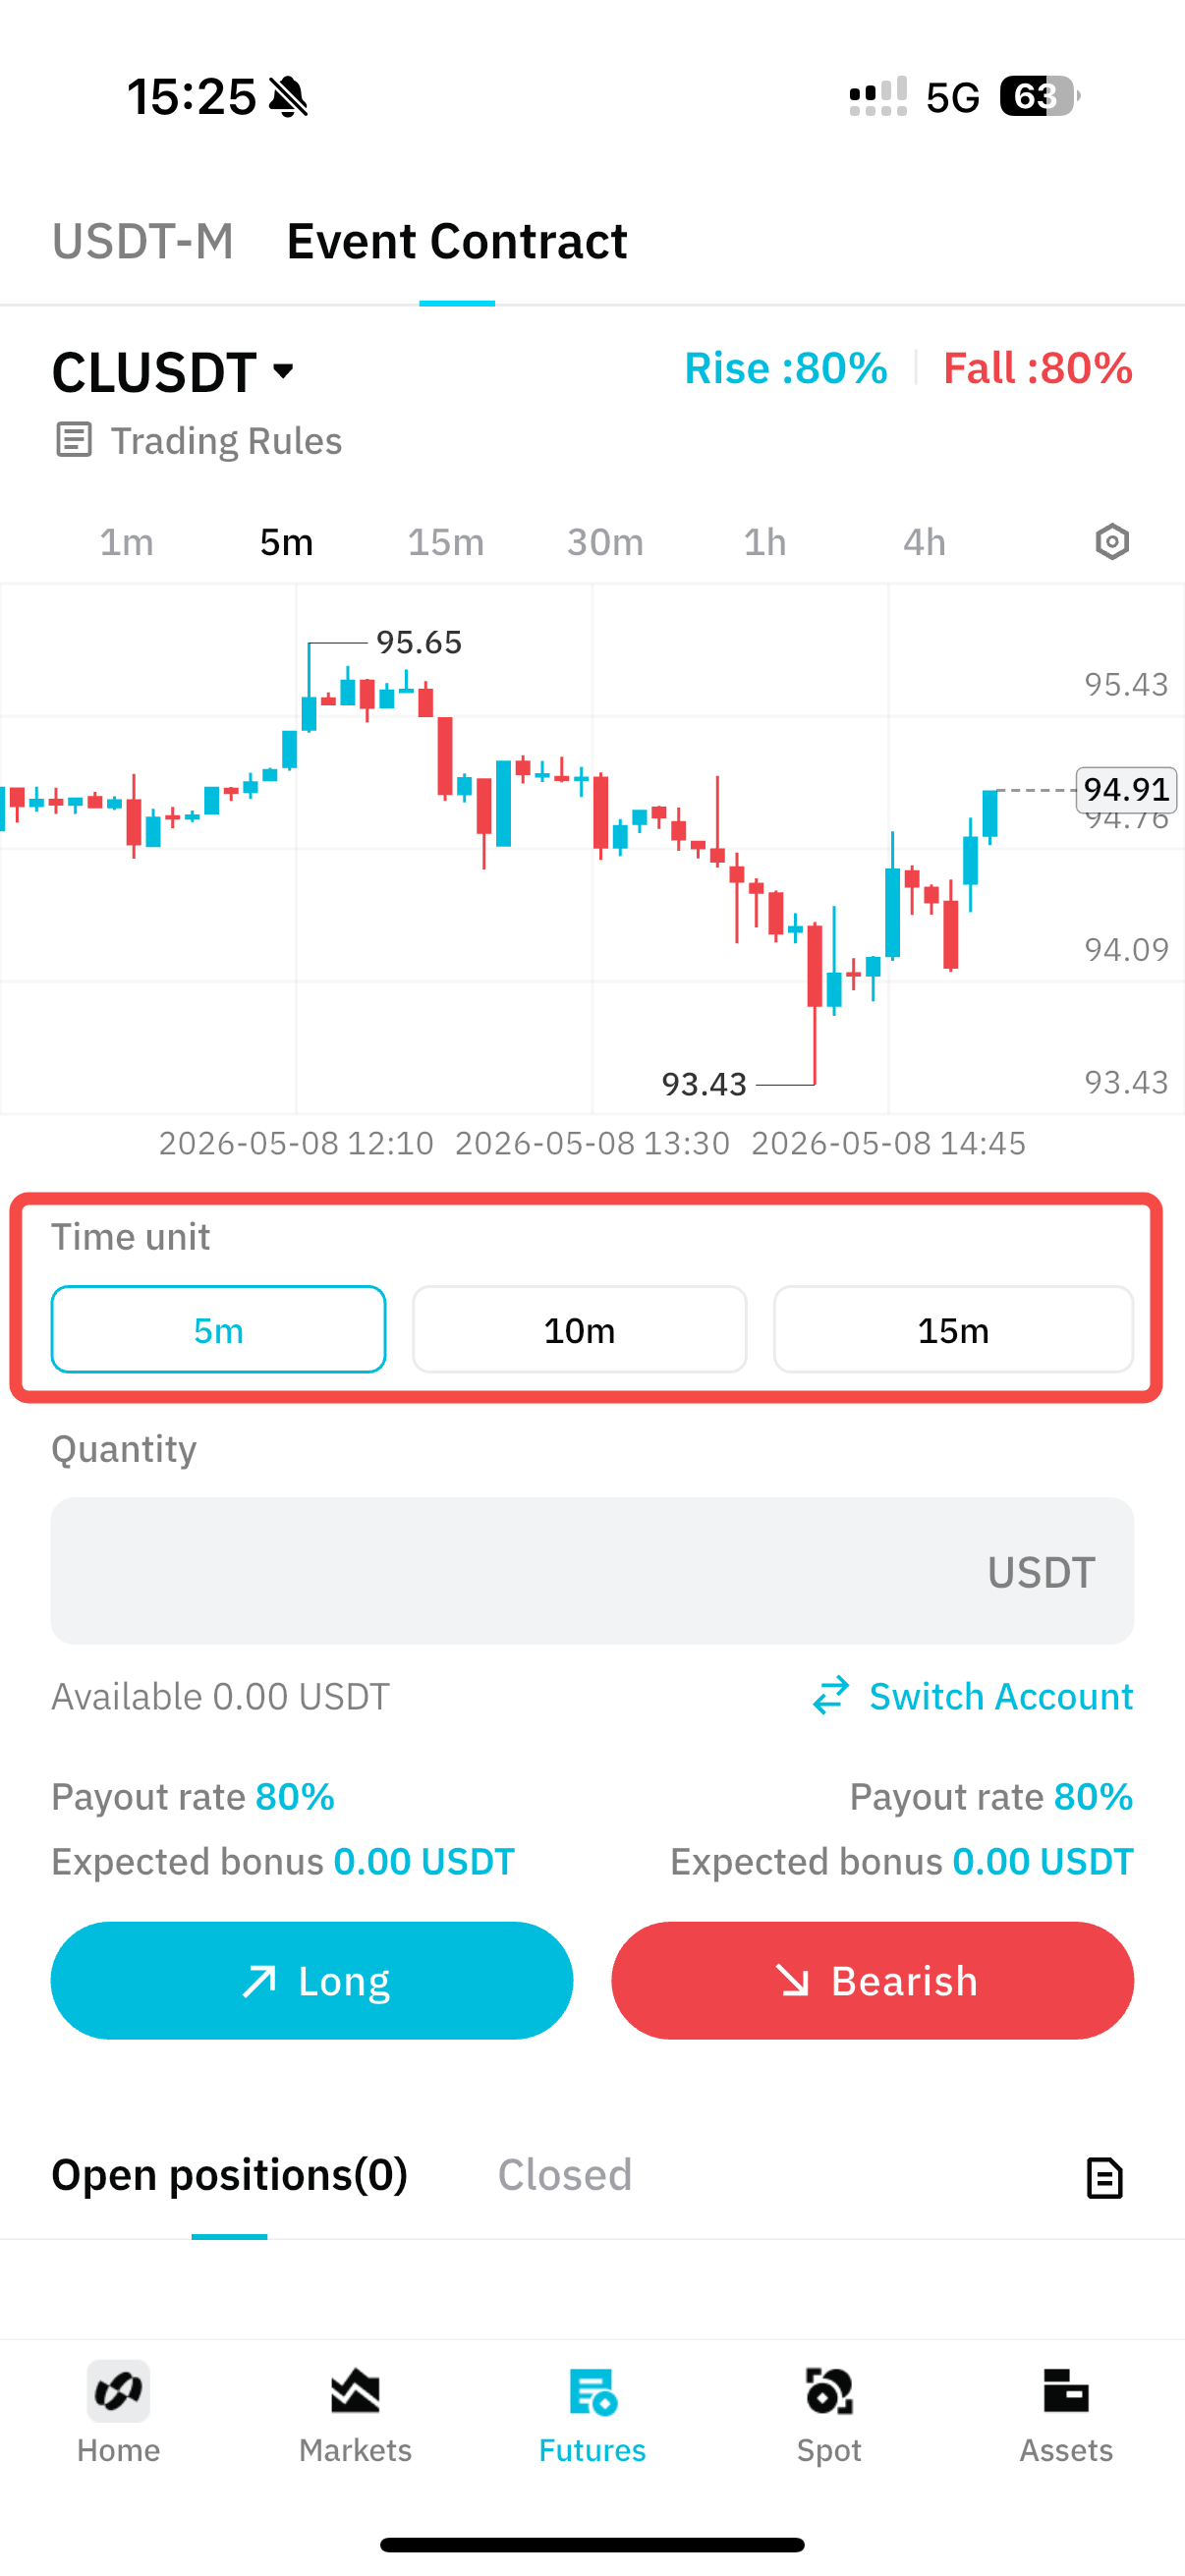The width and height of the screenshot is (1185, 2576).
Task: Focus the Quantity USDT input field
Action: 592,1570
